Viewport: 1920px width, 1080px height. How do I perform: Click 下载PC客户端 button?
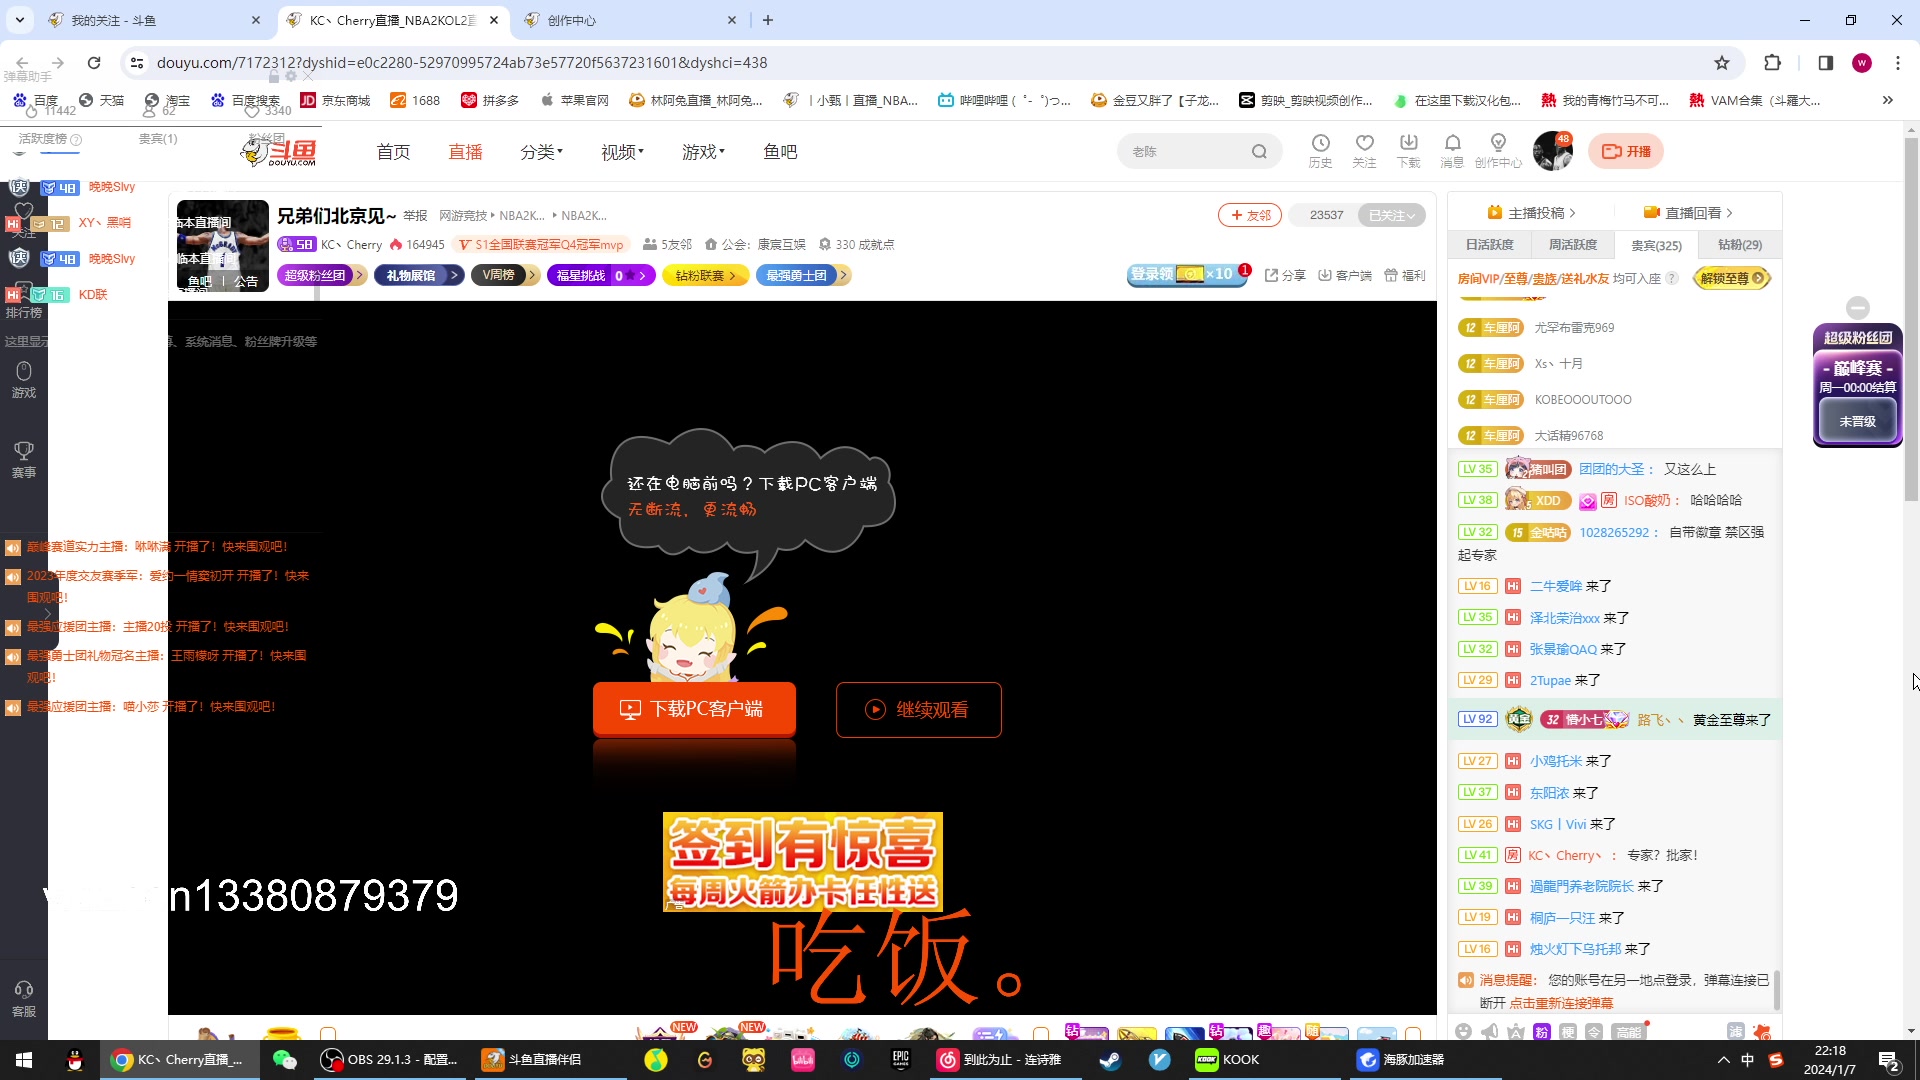[x=694, y=709]
